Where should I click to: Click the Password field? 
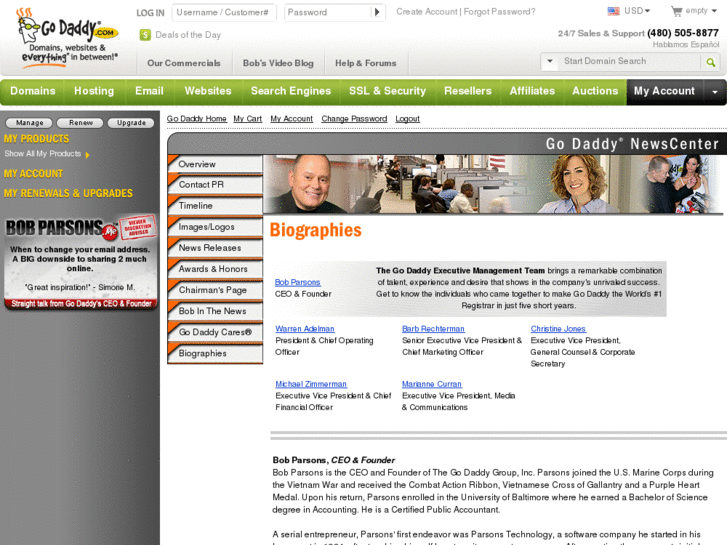[328, 13]
